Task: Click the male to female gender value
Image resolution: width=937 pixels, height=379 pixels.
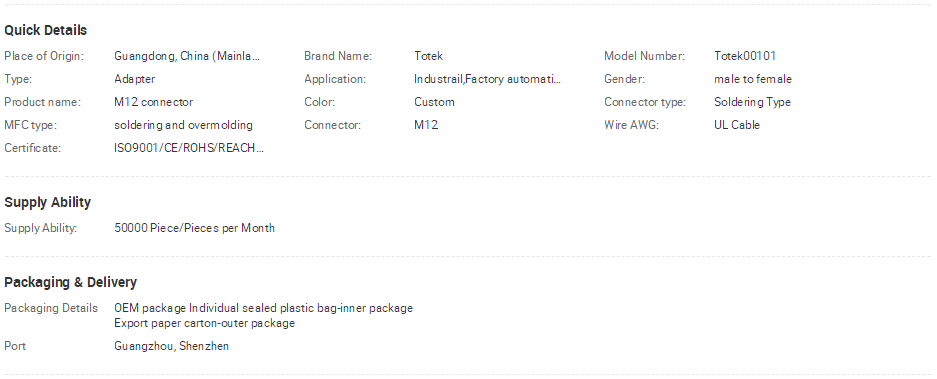Action: click(x=753, y=79)
